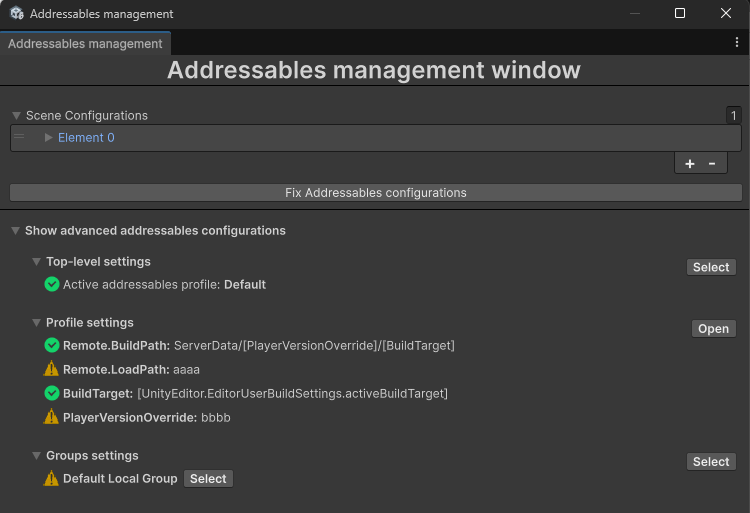Click the warning icon beside Default Local Group
The image size is (750, 513).
tap(52, 479)
